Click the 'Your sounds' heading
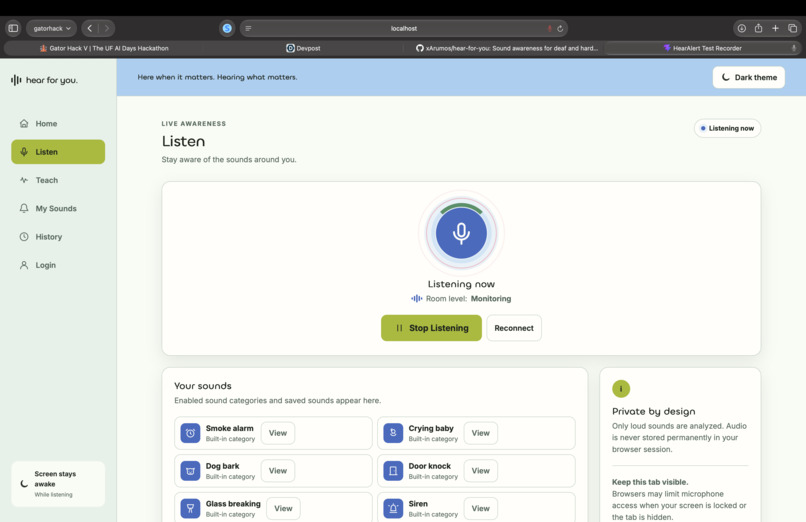Viewport: 806px width, 522px height. point(203,386)
